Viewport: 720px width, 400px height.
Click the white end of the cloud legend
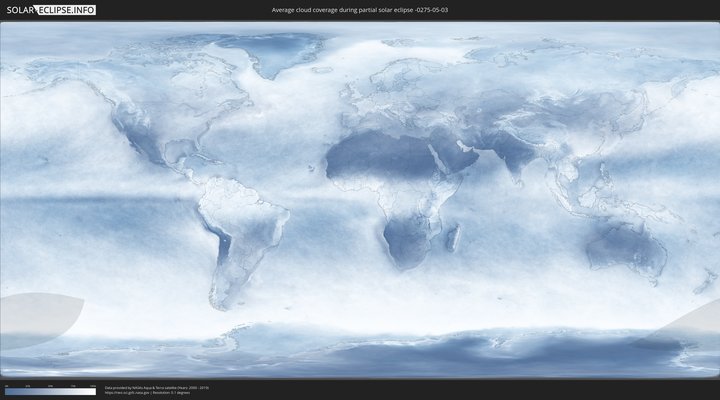(x=92, y=392)
